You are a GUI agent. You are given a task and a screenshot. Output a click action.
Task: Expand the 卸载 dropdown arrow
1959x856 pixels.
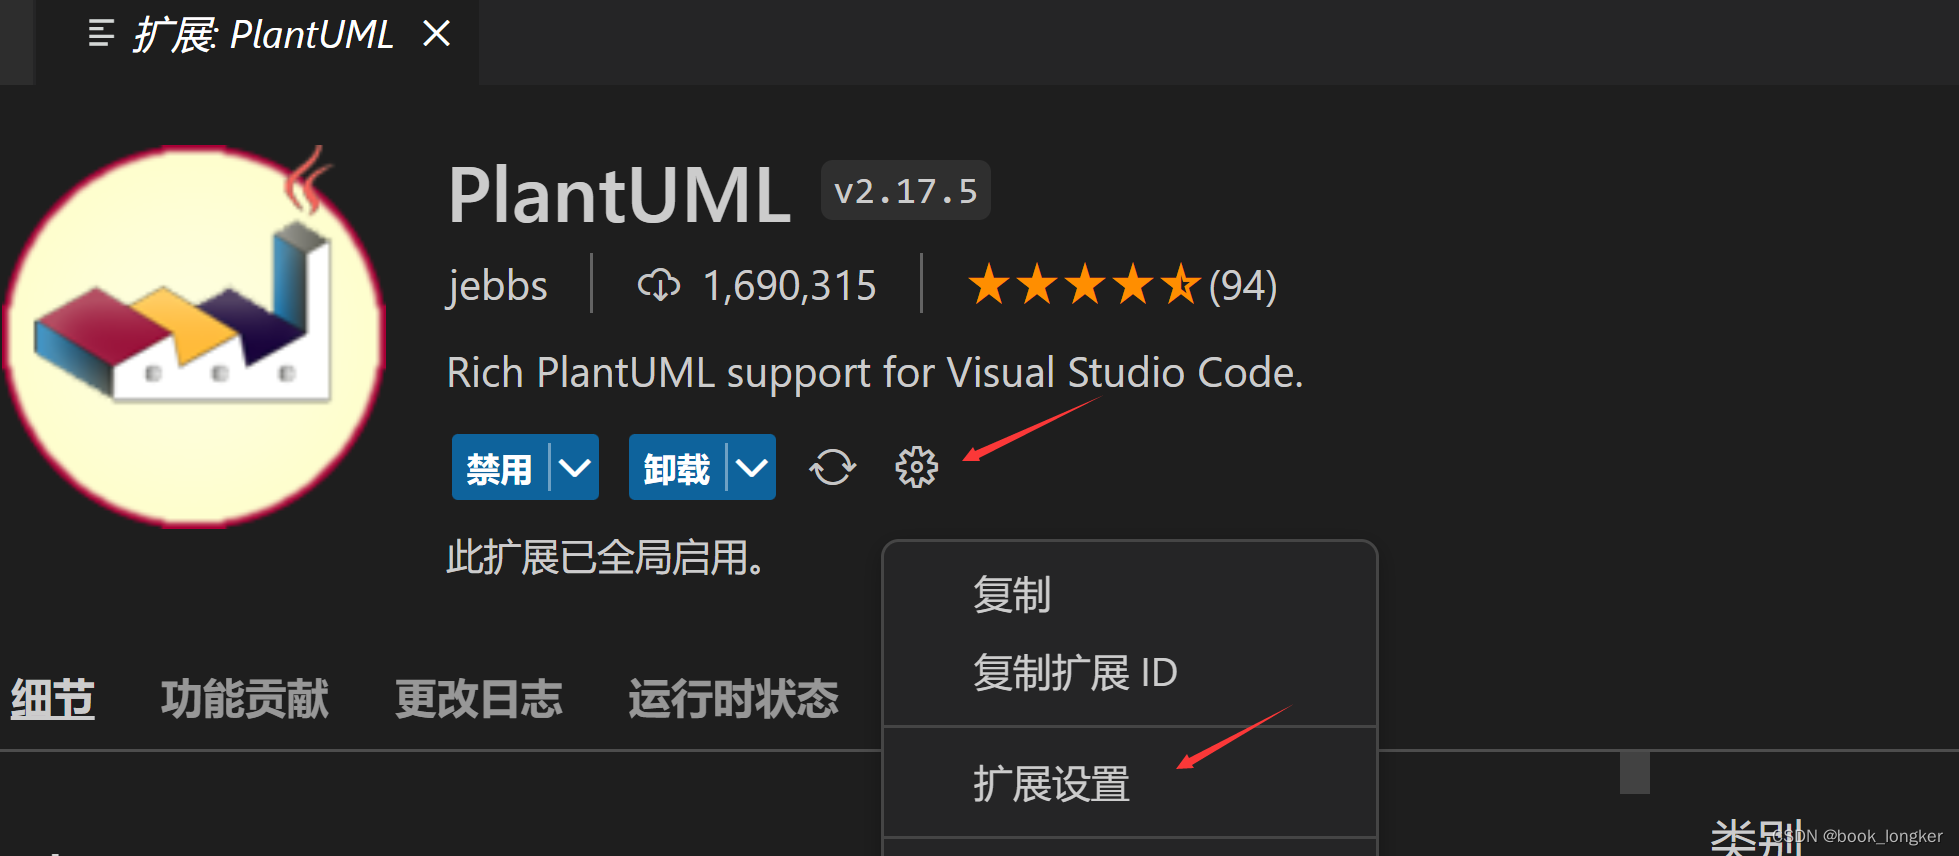pyautogui.click(x=751, y=467)
